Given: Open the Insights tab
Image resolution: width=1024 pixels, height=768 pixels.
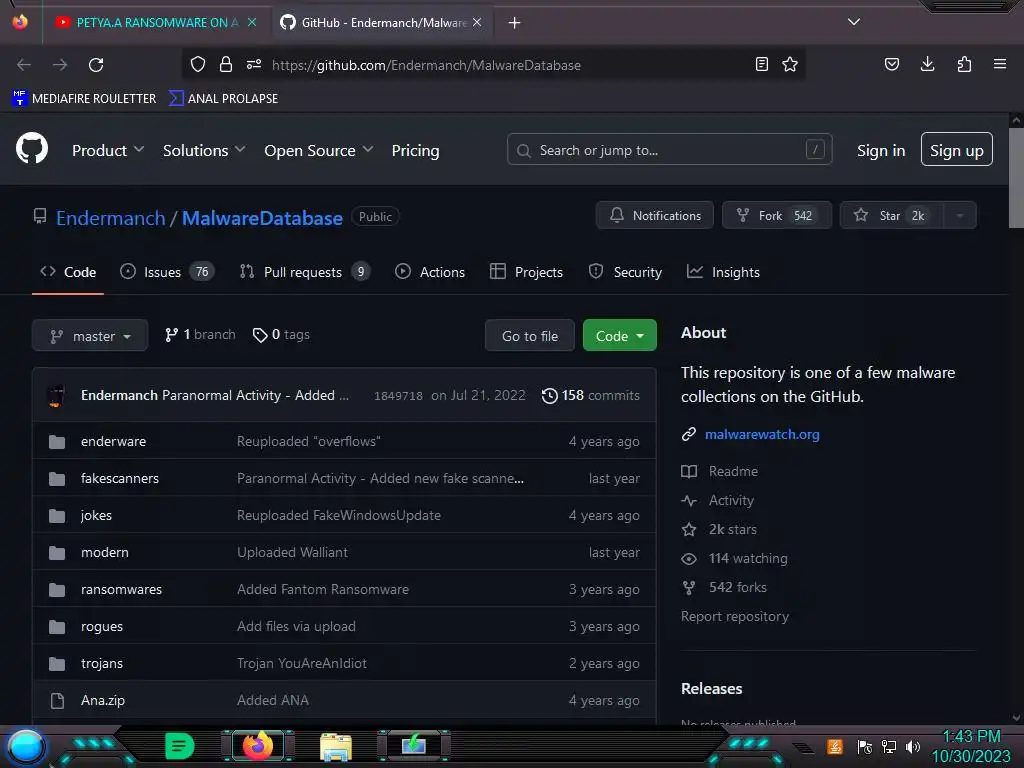Looking at the screenshot, I should click(723, 272).
